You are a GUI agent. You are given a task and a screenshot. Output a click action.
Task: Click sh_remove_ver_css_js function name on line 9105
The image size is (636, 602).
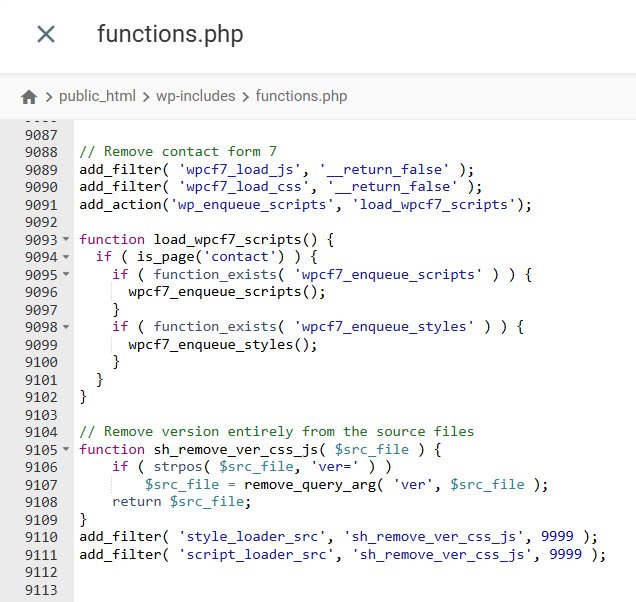235,449
